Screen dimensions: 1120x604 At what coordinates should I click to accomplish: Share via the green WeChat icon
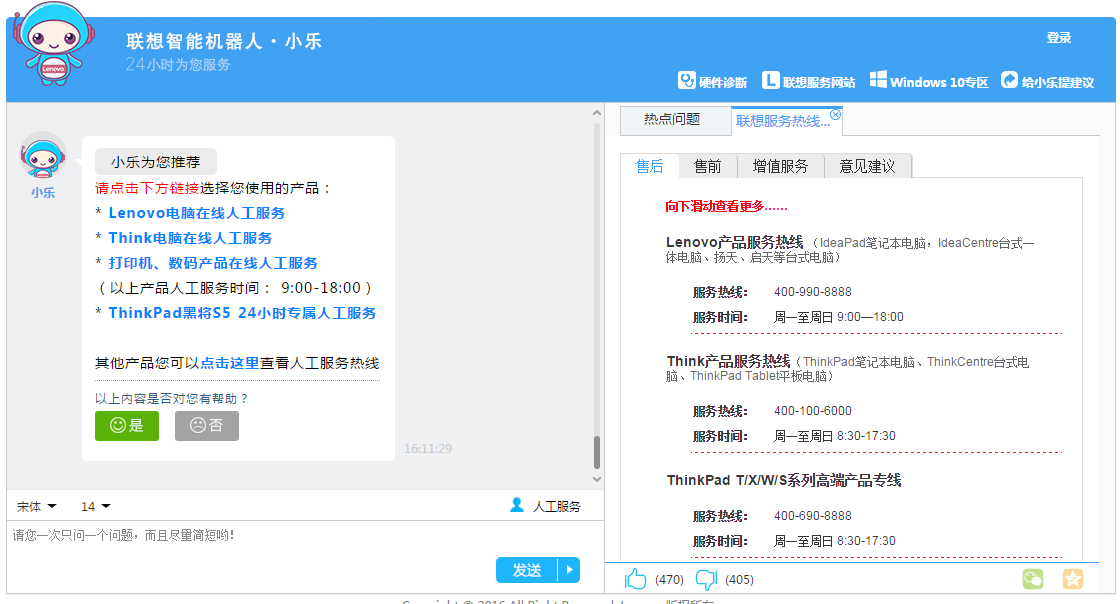click(x=1033, y=579)
